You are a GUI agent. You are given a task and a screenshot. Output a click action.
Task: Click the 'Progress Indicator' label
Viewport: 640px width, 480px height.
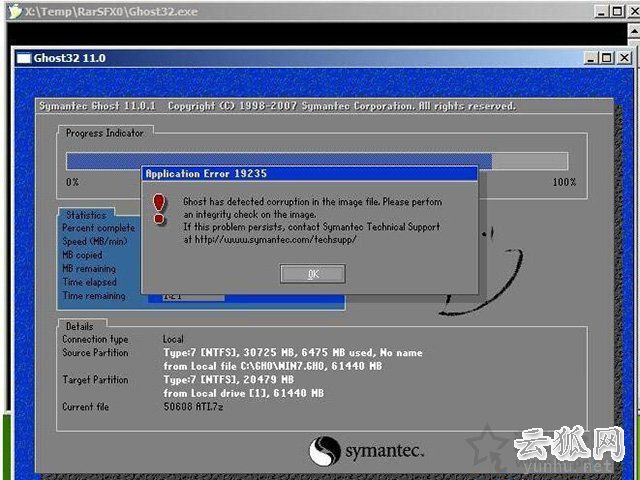[x=104, y=133]
